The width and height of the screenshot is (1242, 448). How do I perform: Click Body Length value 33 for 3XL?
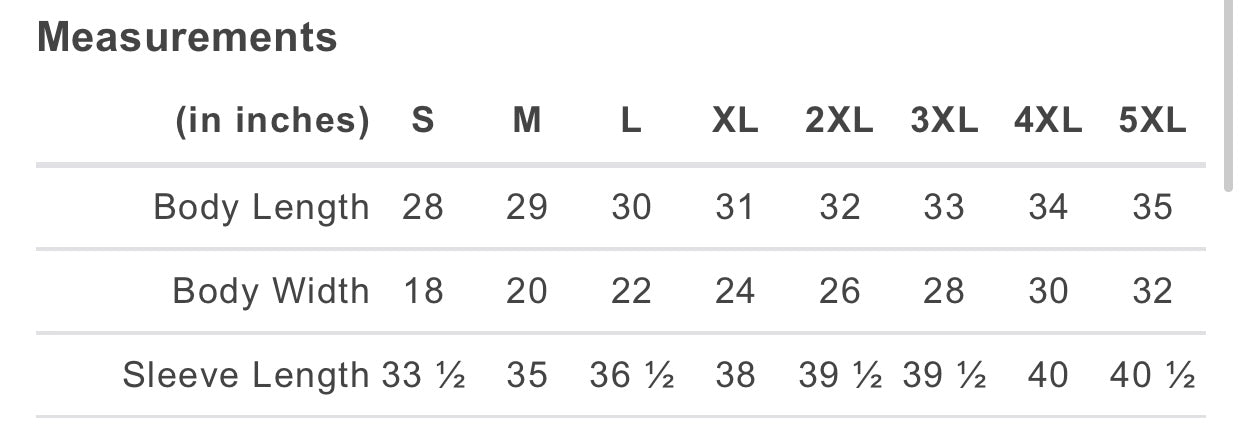click(x=944, y=207)
